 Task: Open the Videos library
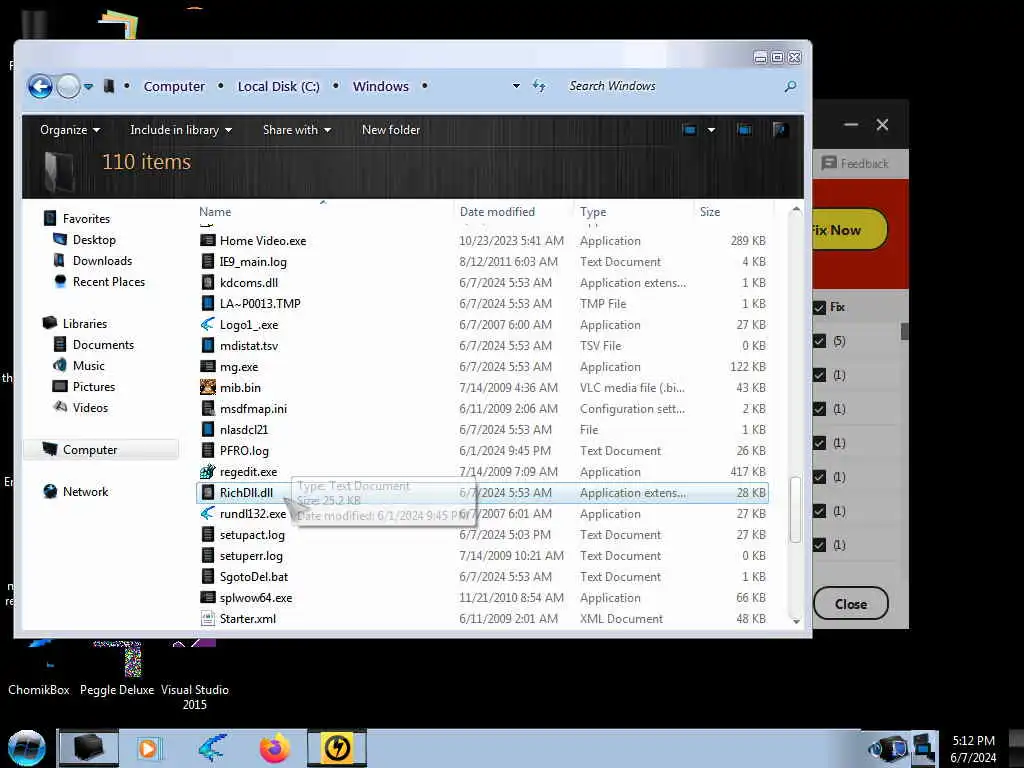90,408
